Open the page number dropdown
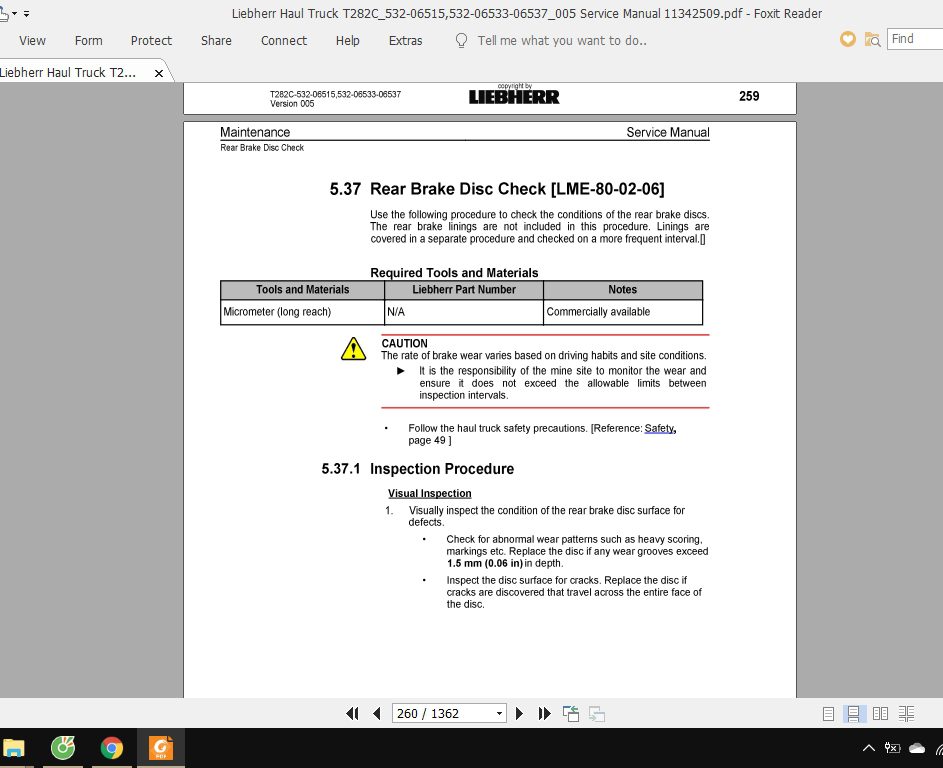943x768 pixels. coord(498,713)
